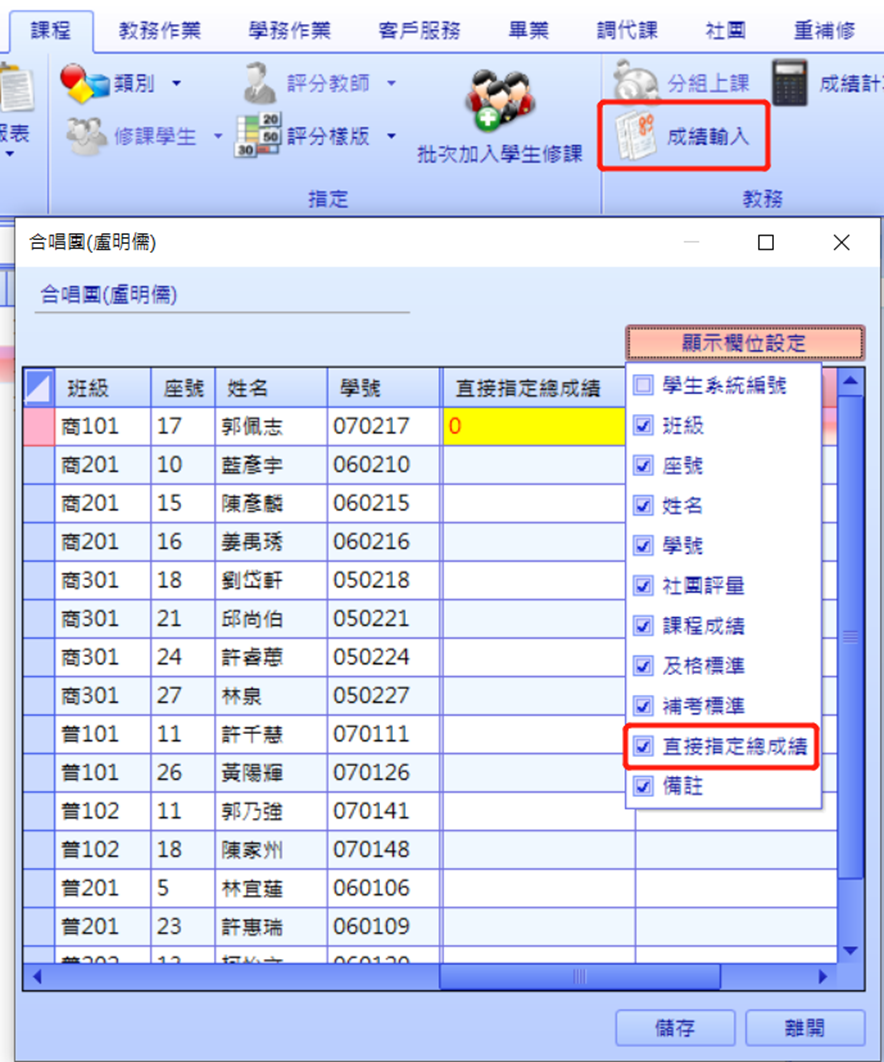Open the 顯示欄位設定 dropdown button

click(744, 343)
